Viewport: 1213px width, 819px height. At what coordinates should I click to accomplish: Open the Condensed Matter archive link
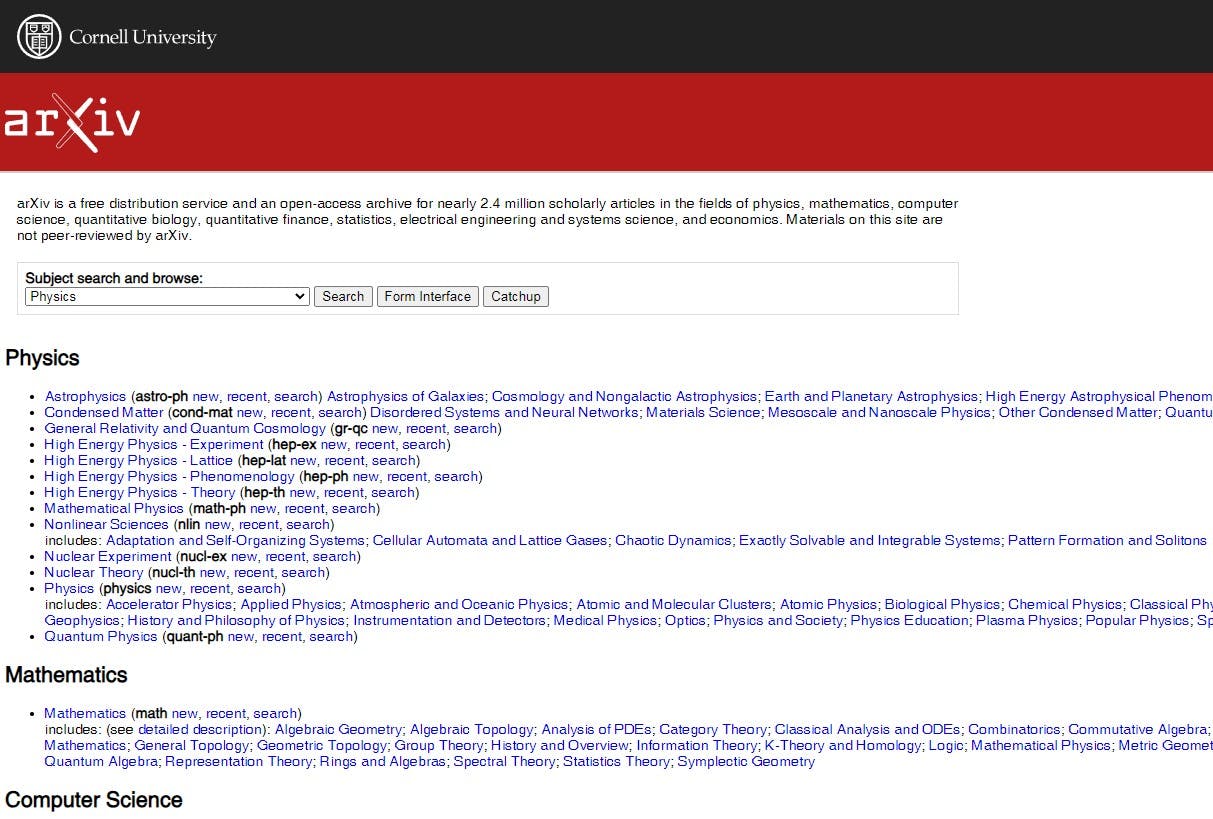click(x=104, y=413)
